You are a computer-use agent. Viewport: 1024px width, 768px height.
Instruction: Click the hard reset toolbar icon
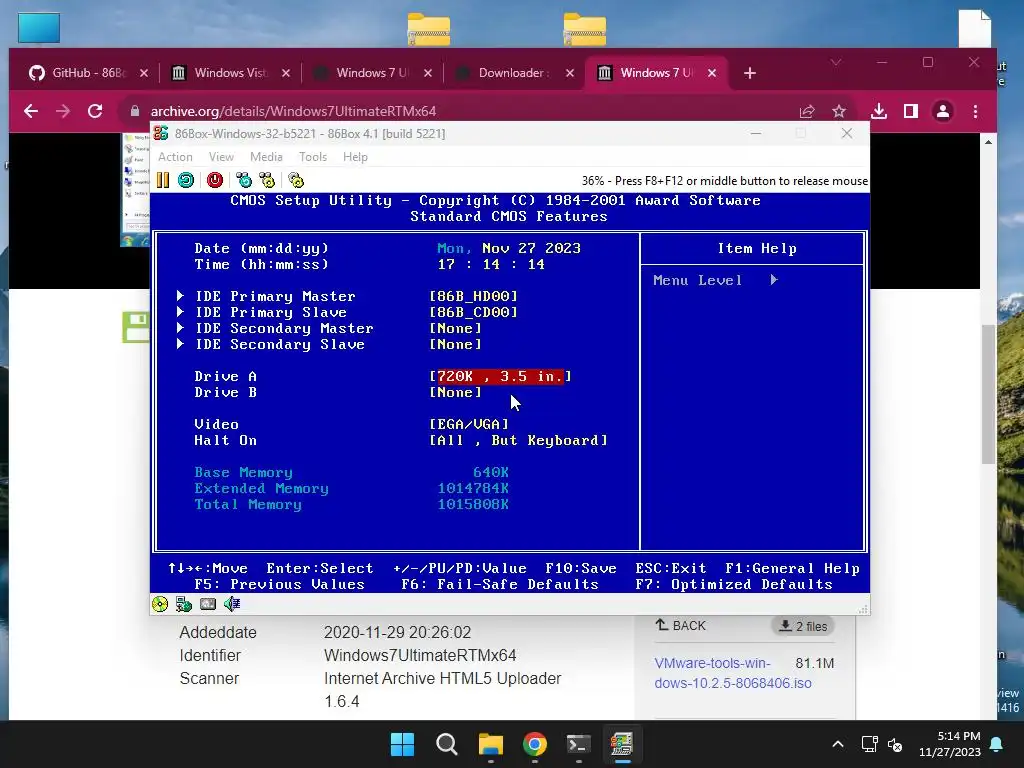(x=186, y=180)
